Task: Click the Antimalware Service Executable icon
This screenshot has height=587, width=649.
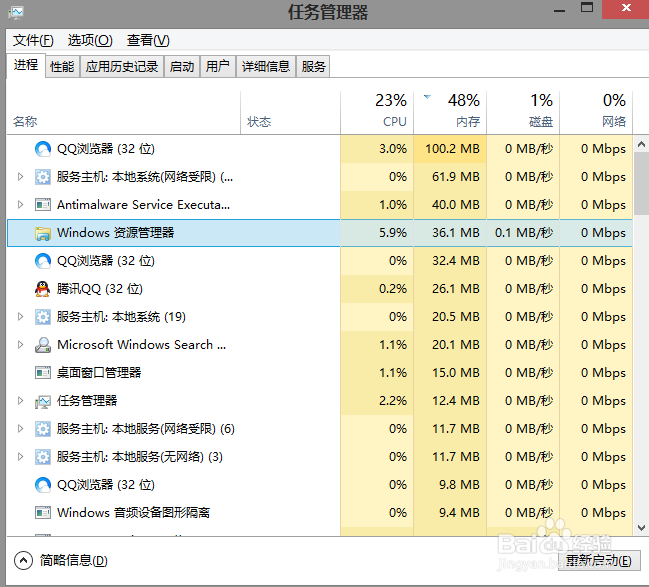Action: click(43, 205)
